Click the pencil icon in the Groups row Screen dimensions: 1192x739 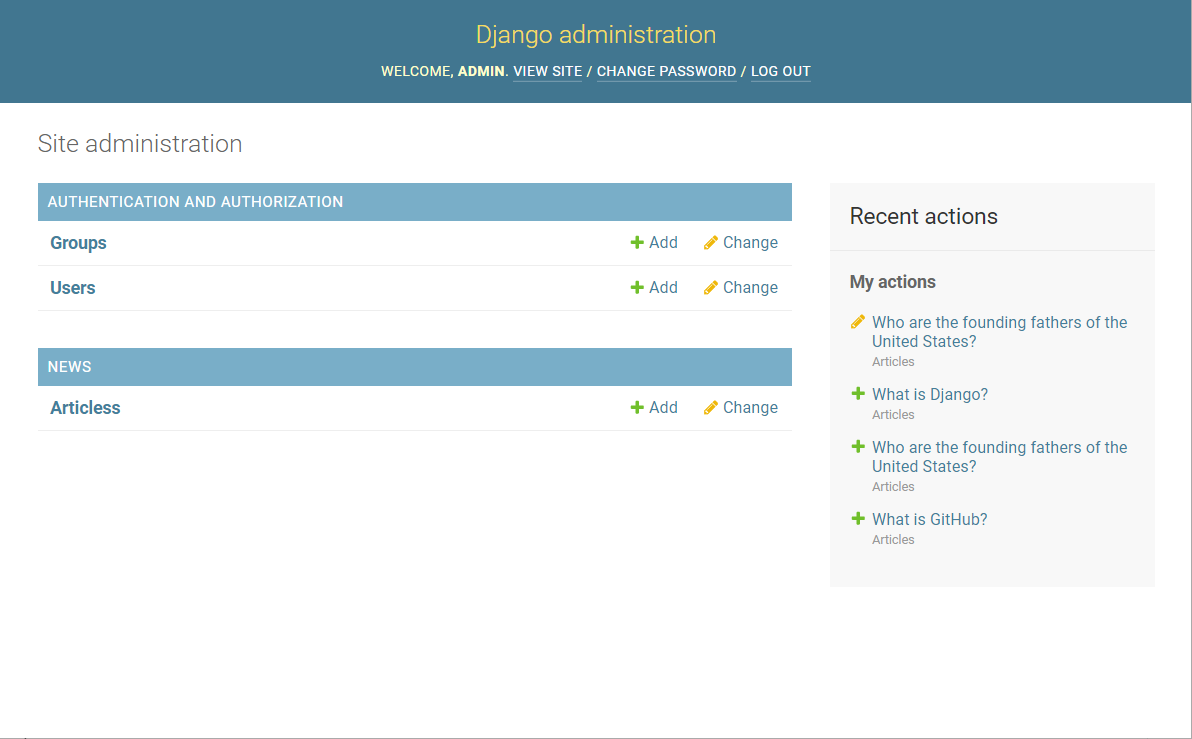[x=711, y=243]
